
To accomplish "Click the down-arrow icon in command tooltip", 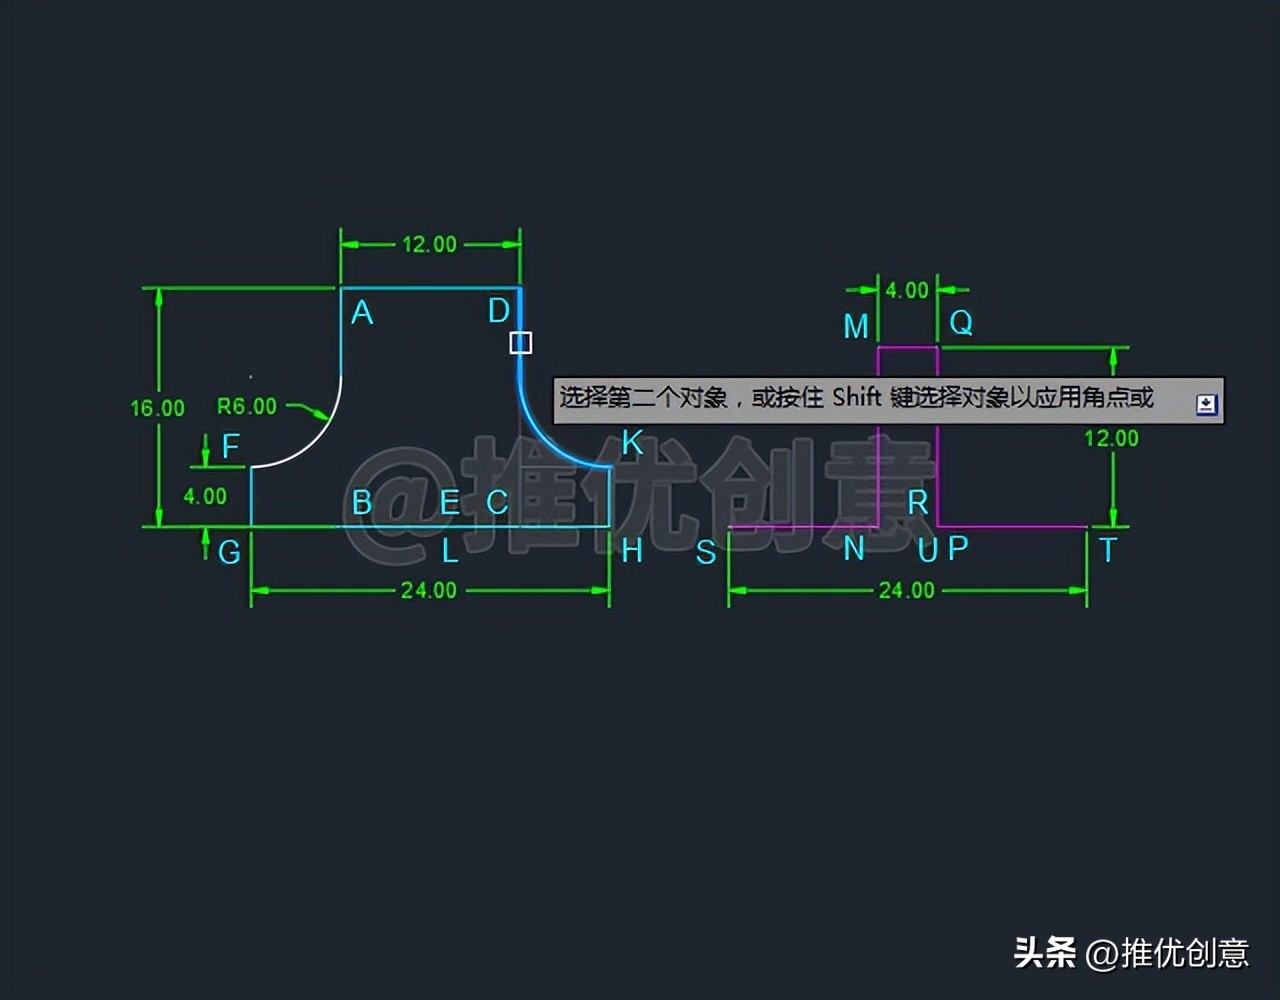I will pos(1206,404).
